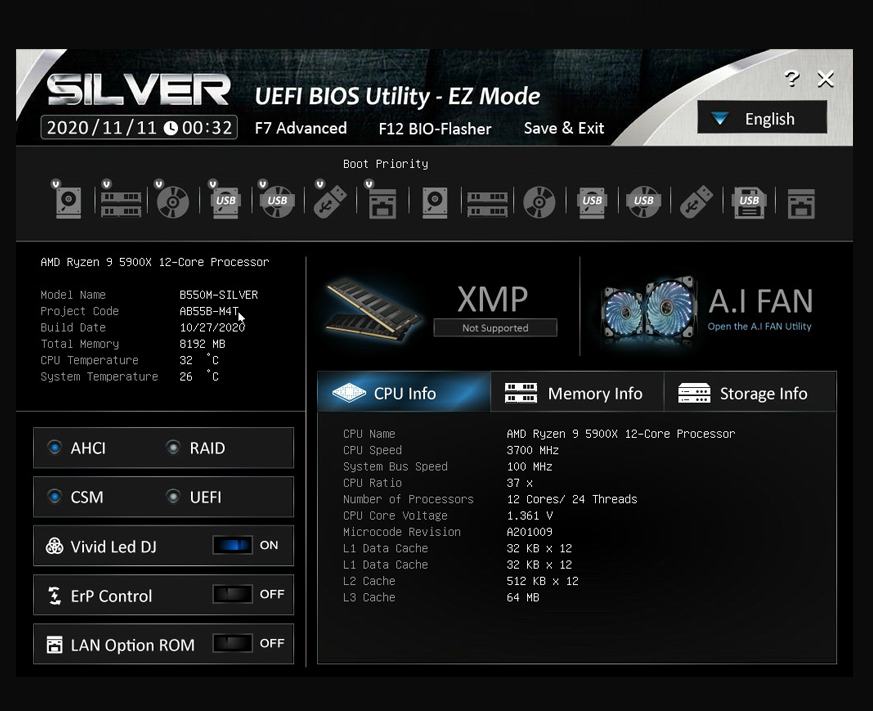Select the unmarked RAID drives boot icon
The image size is (873, 711).
click(x=487, y=204)
